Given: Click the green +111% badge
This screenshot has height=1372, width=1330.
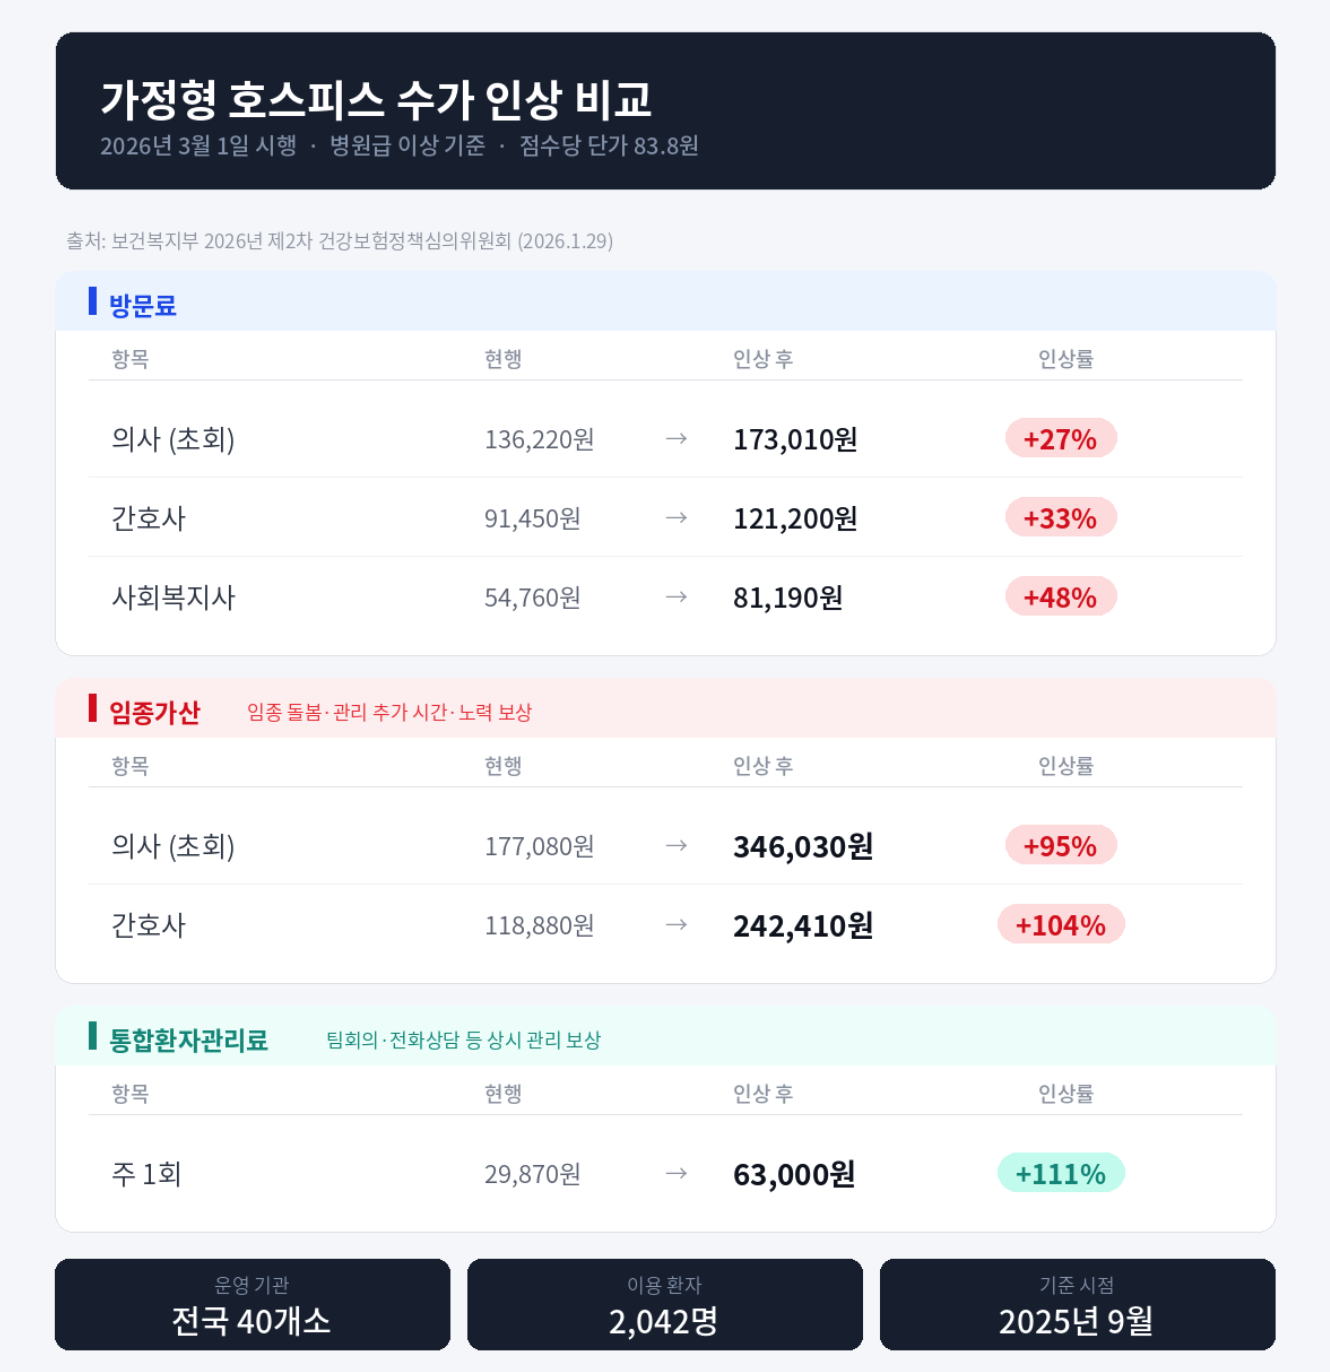Looking at the screenshot, I should click(x=1060, y=1173).
